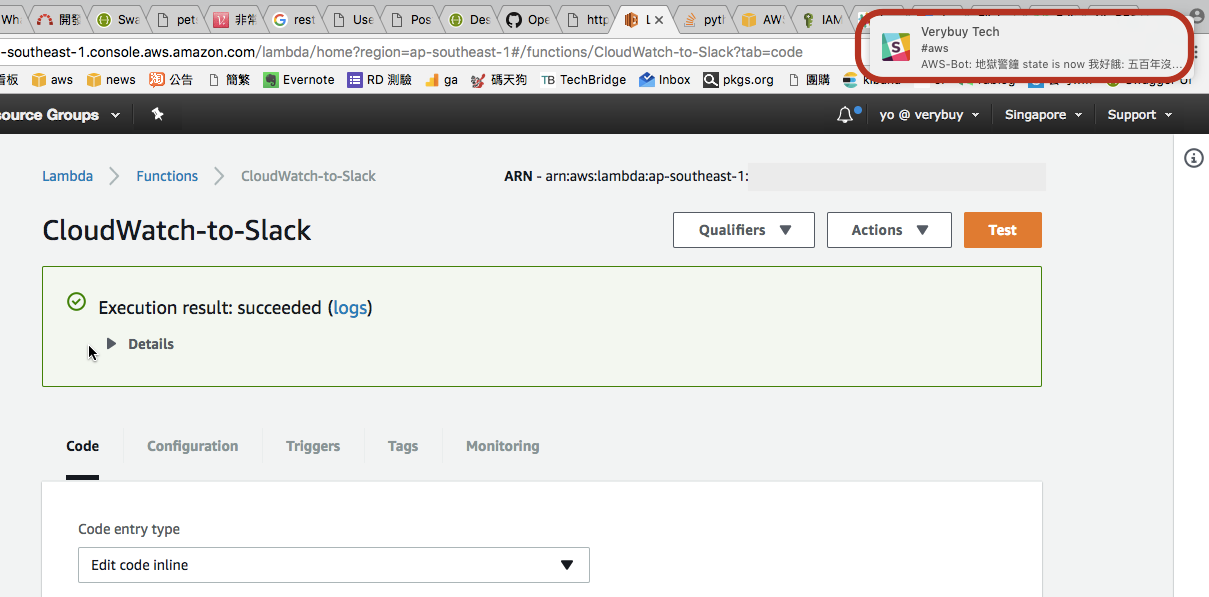
Task: Open the ga analytics bookmark
Action: pyautogui.click(x=441, y=80)
